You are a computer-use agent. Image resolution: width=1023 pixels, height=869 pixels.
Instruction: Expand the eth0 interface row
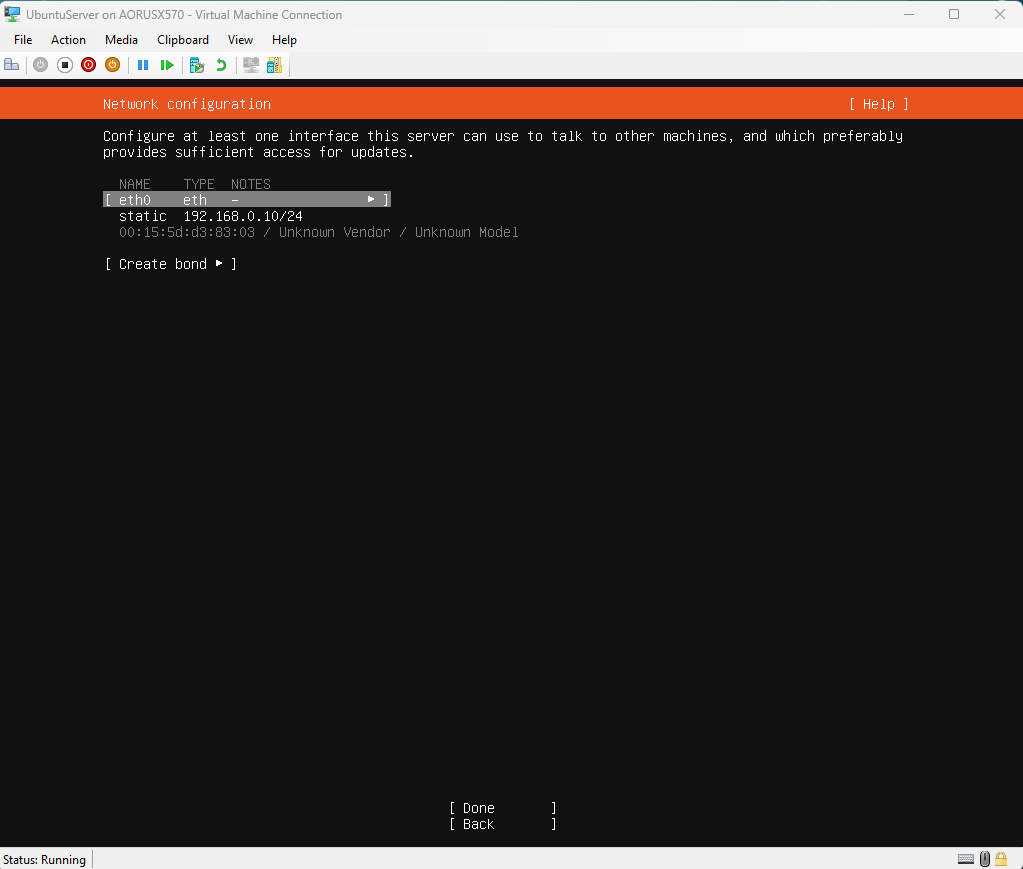point(247,200)
